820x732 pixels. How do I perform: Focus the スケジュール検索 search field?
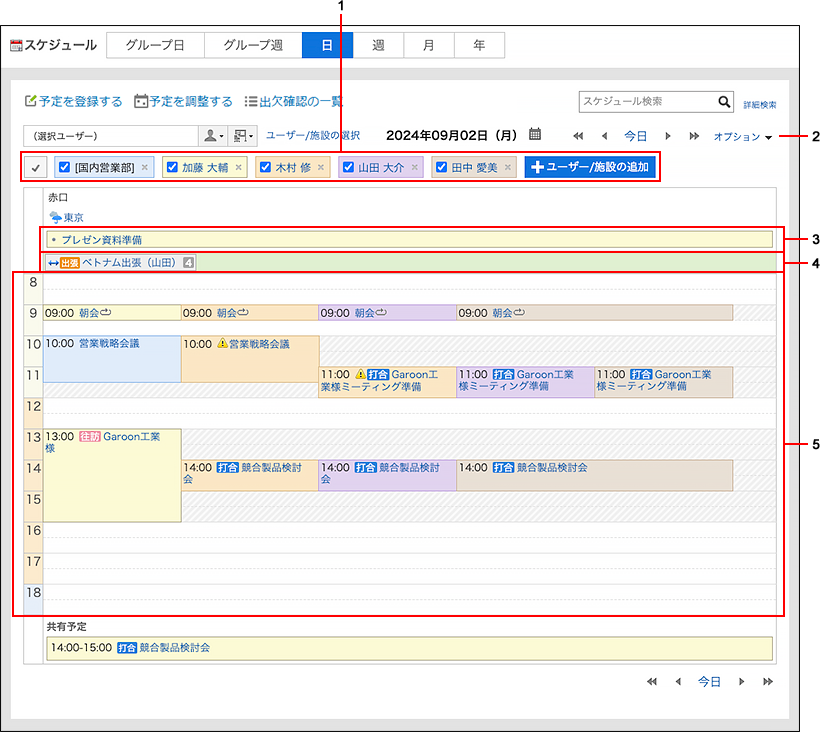pyautogui.click(x=647, y=101)
